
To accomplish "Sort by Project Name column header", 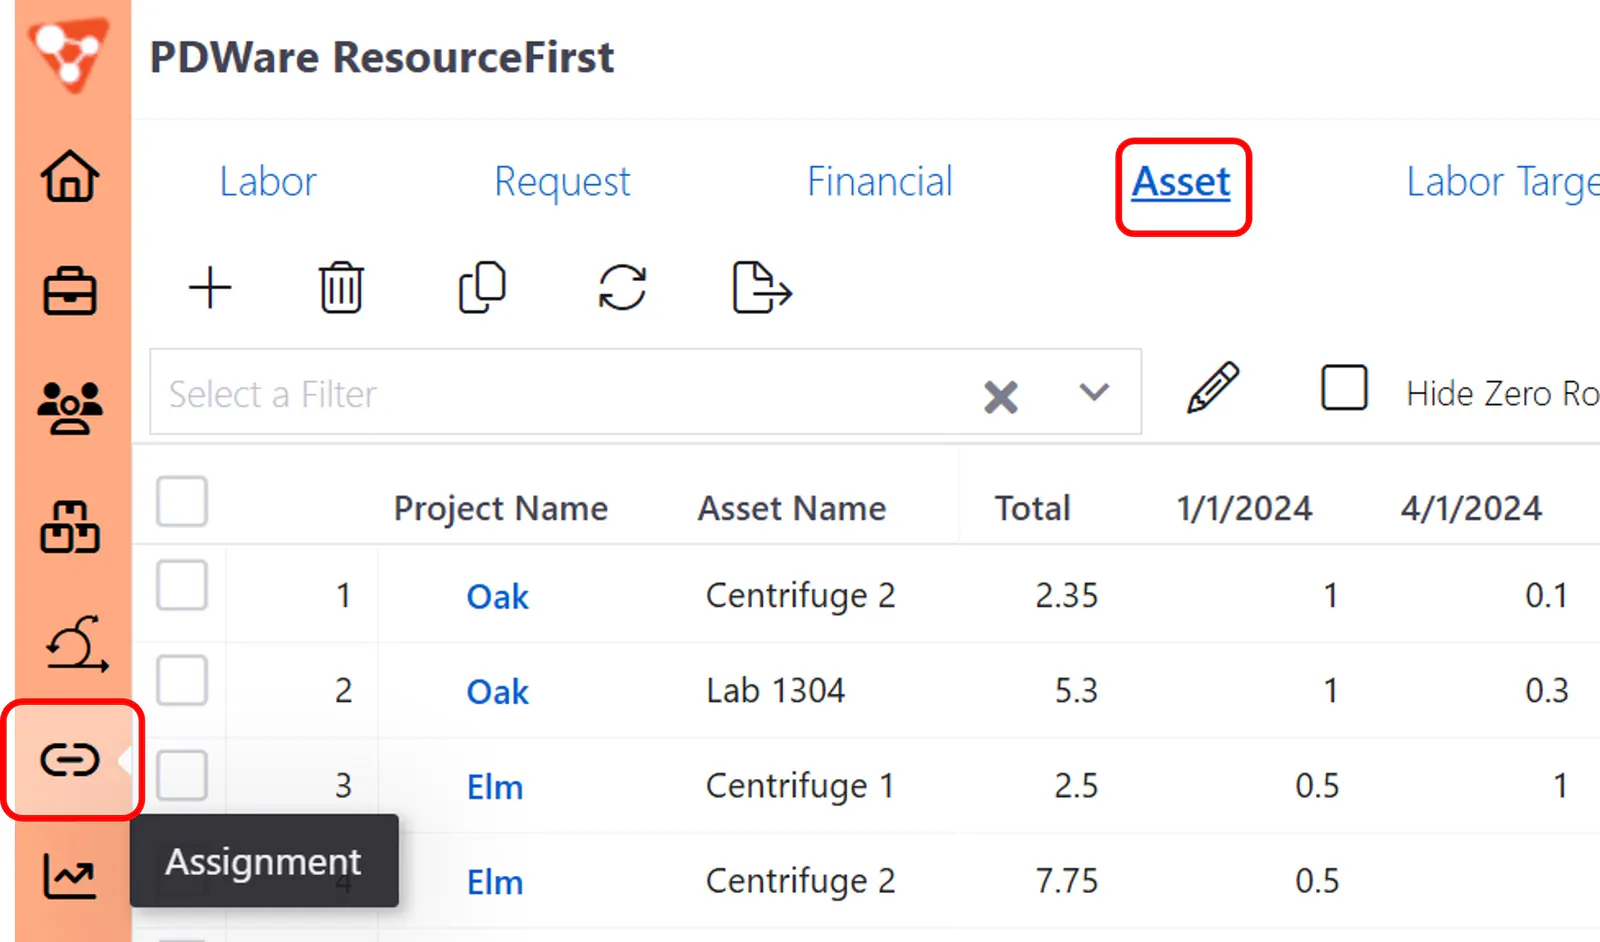I will click(x=500, y=509).
